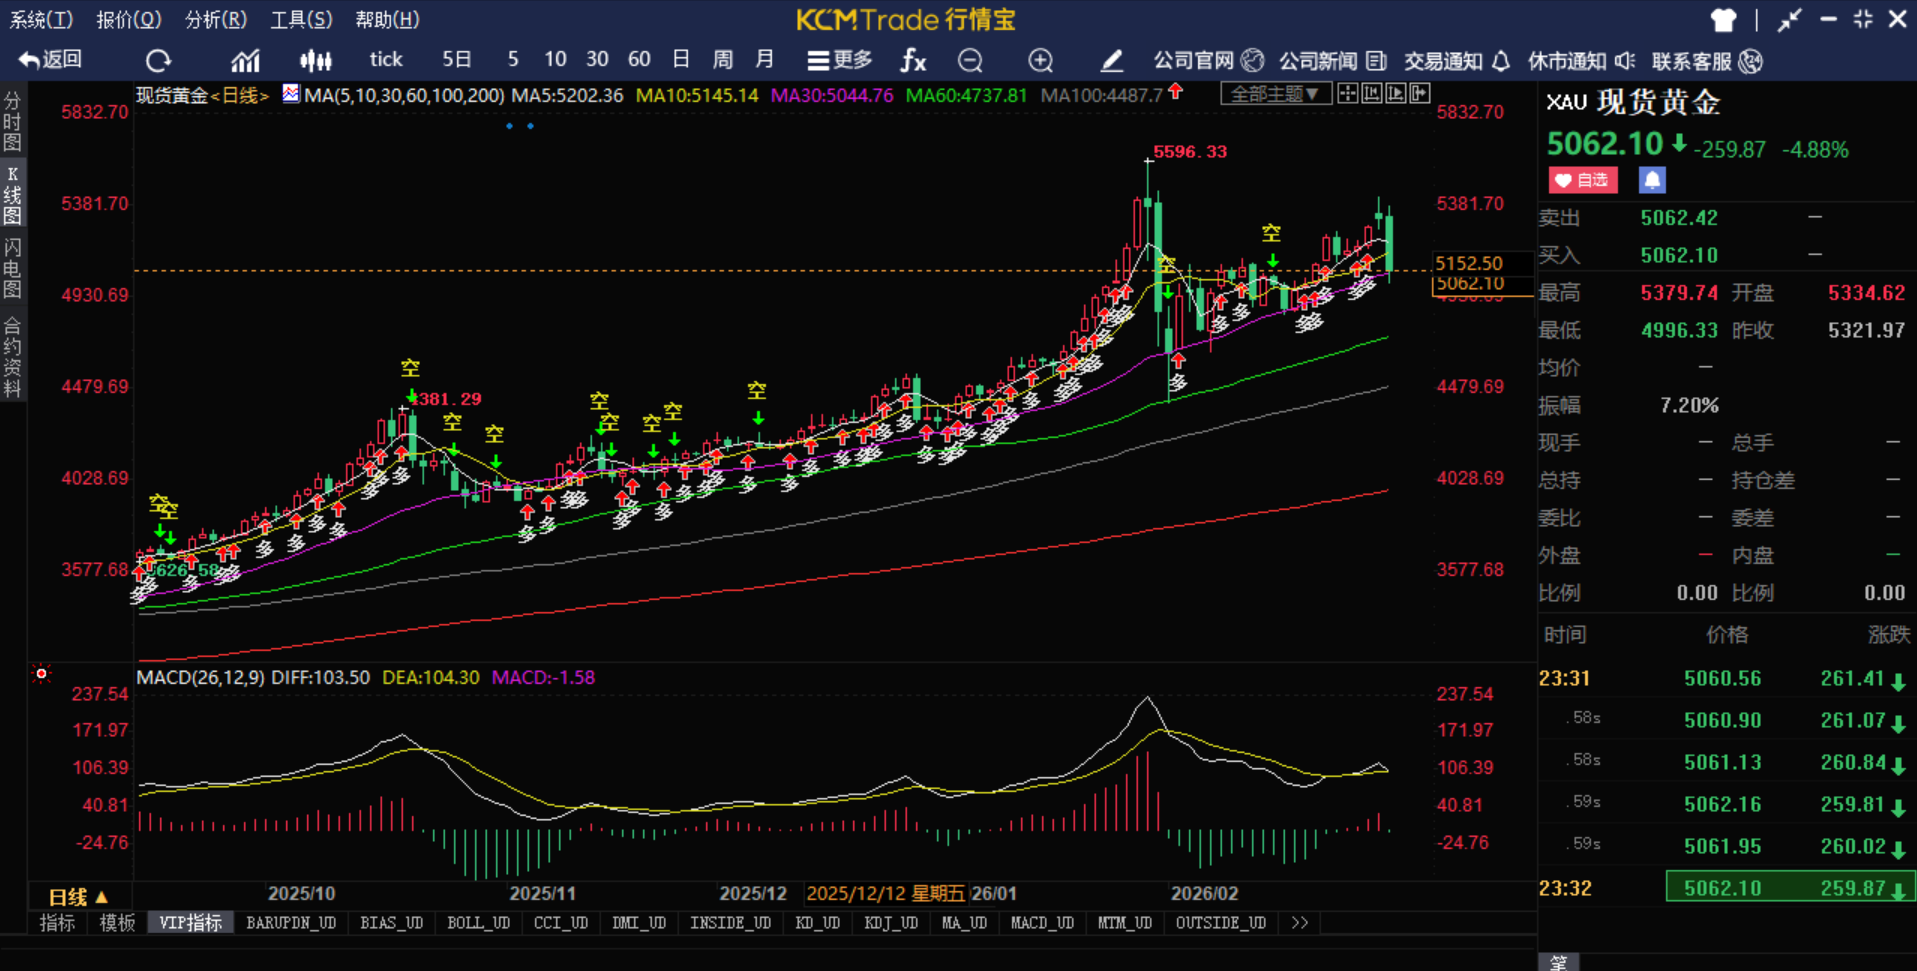Select the MACD_UD indicator
This screenshot has width=1917, height=971.
[x=1042, y=923]
